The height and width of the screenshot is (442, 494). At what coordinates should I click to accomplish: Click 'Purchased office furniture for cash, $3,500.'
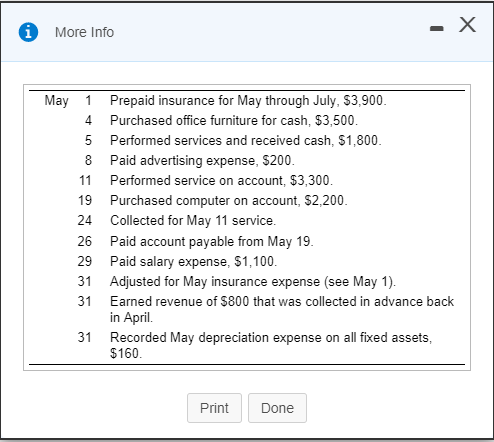click(234, 120)
